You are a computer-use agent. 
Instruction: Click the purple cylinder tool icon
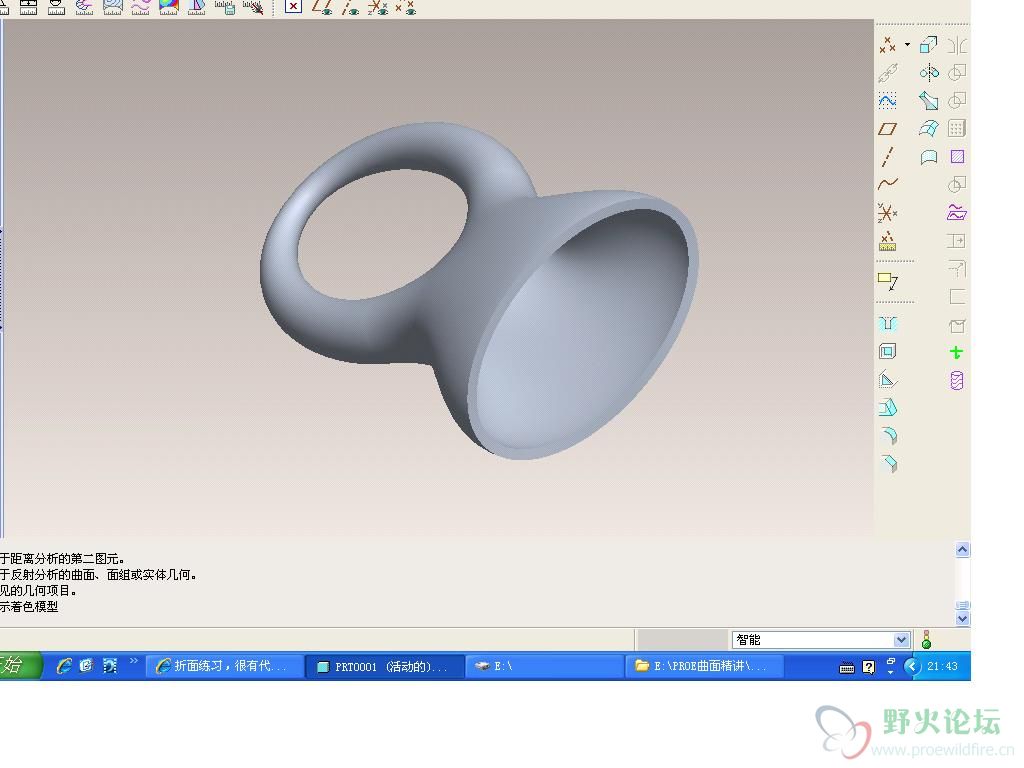pos(957,381)
